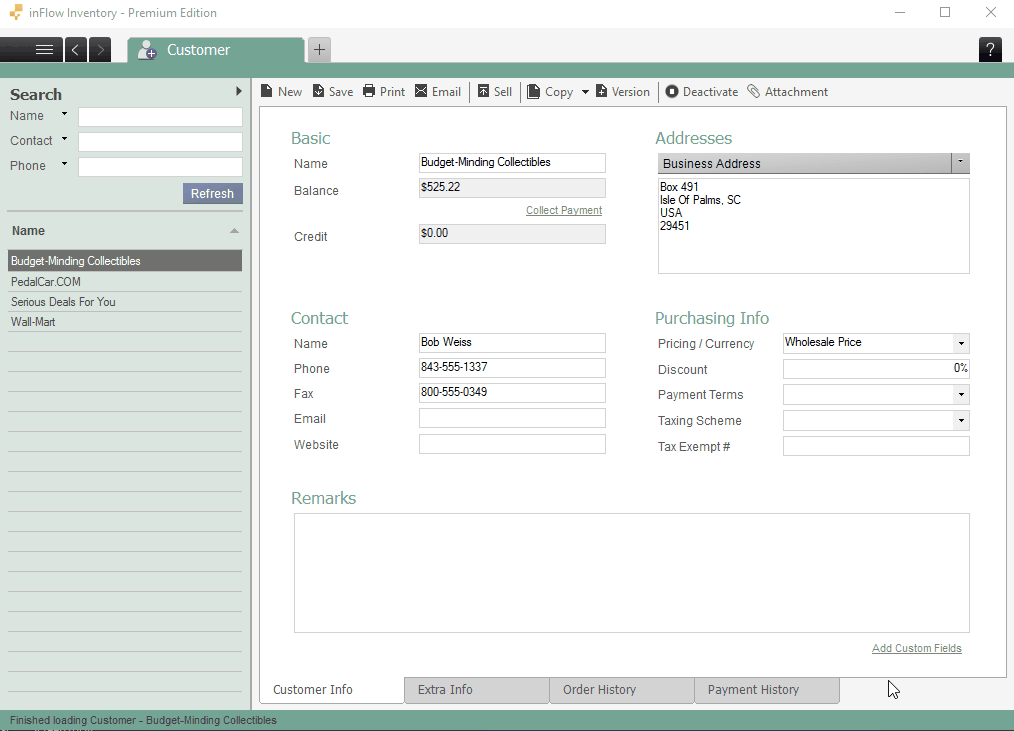This screenshot has width=1014, height=731.
Task: Open the Contact search filter dropdown
Action: click(64, 138)
